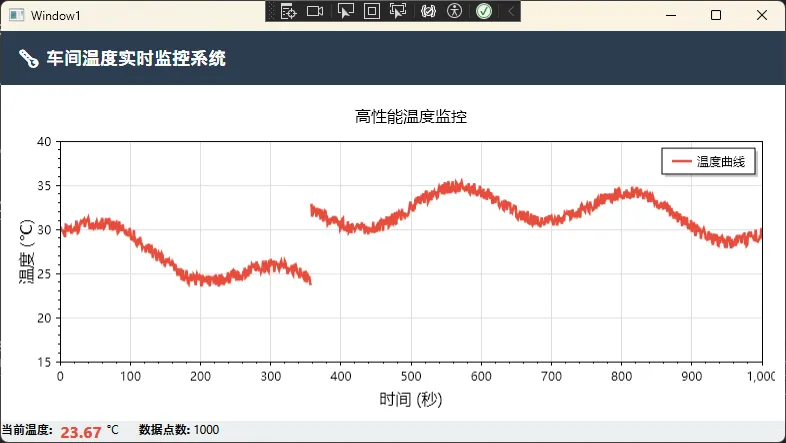Maximize the Window1 window

tap(716, 15)
